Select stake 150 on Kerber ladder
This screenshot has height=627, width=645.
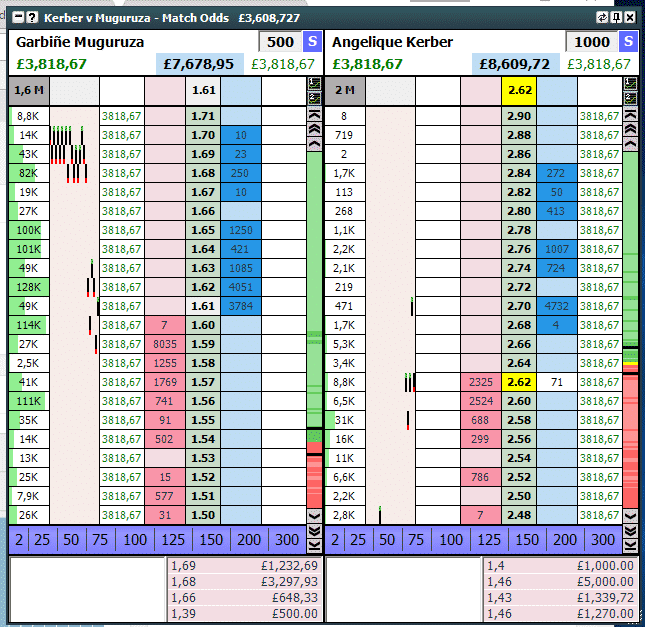click(527, 539)
